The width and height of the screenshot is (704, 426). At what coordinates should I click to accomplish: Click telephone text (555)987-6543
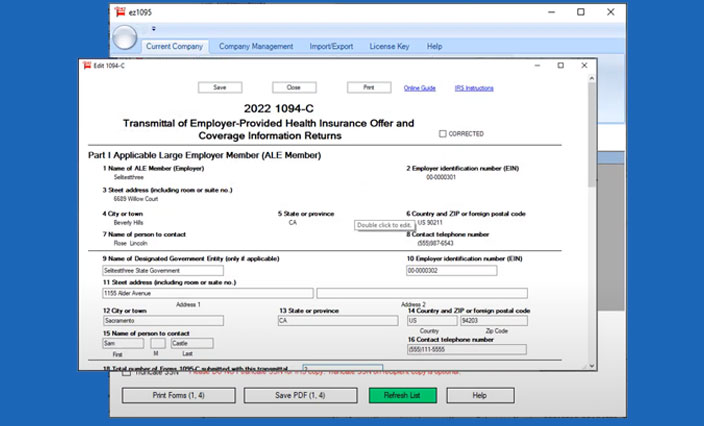tap(436, 243)
